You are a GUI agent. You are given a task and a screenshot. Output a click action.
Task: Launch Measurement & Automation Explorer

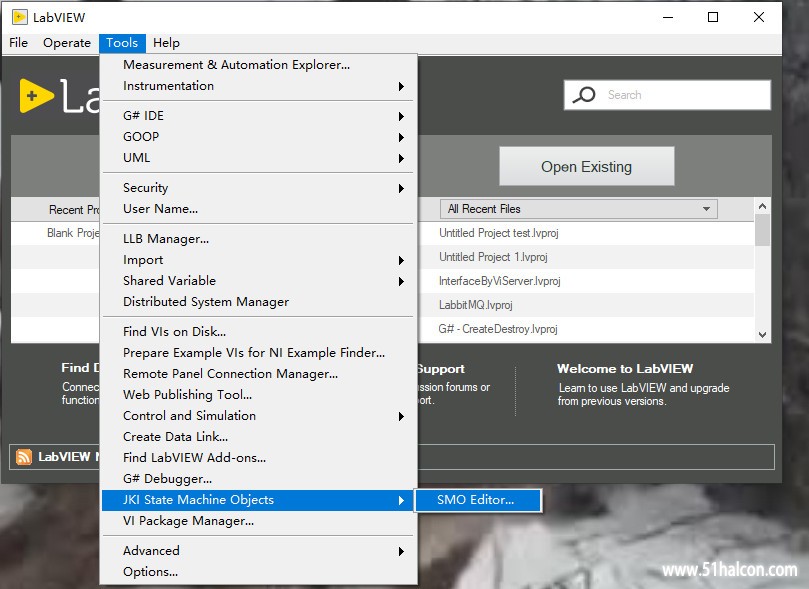258,65
